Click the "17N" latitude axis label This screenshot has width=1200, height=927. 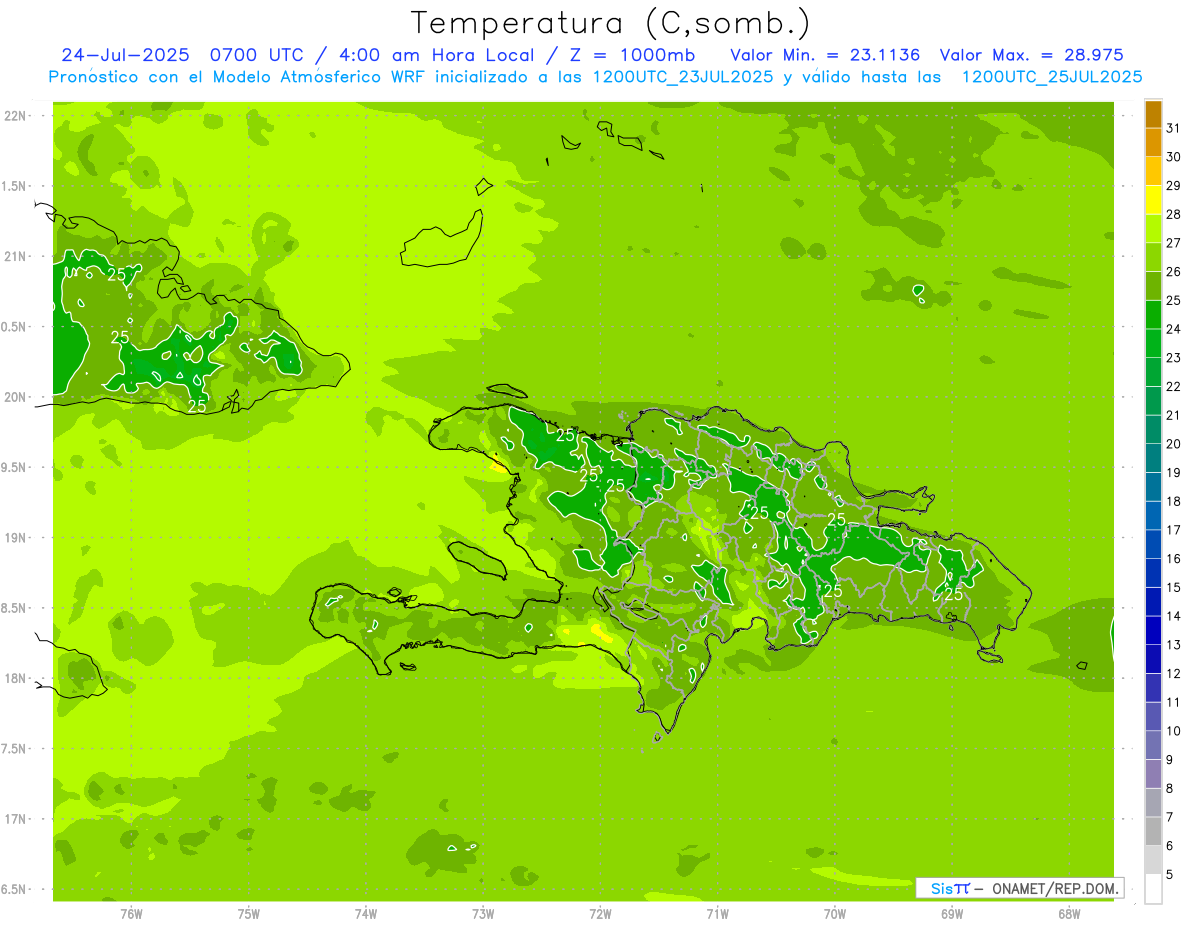(x=16, y=818)
